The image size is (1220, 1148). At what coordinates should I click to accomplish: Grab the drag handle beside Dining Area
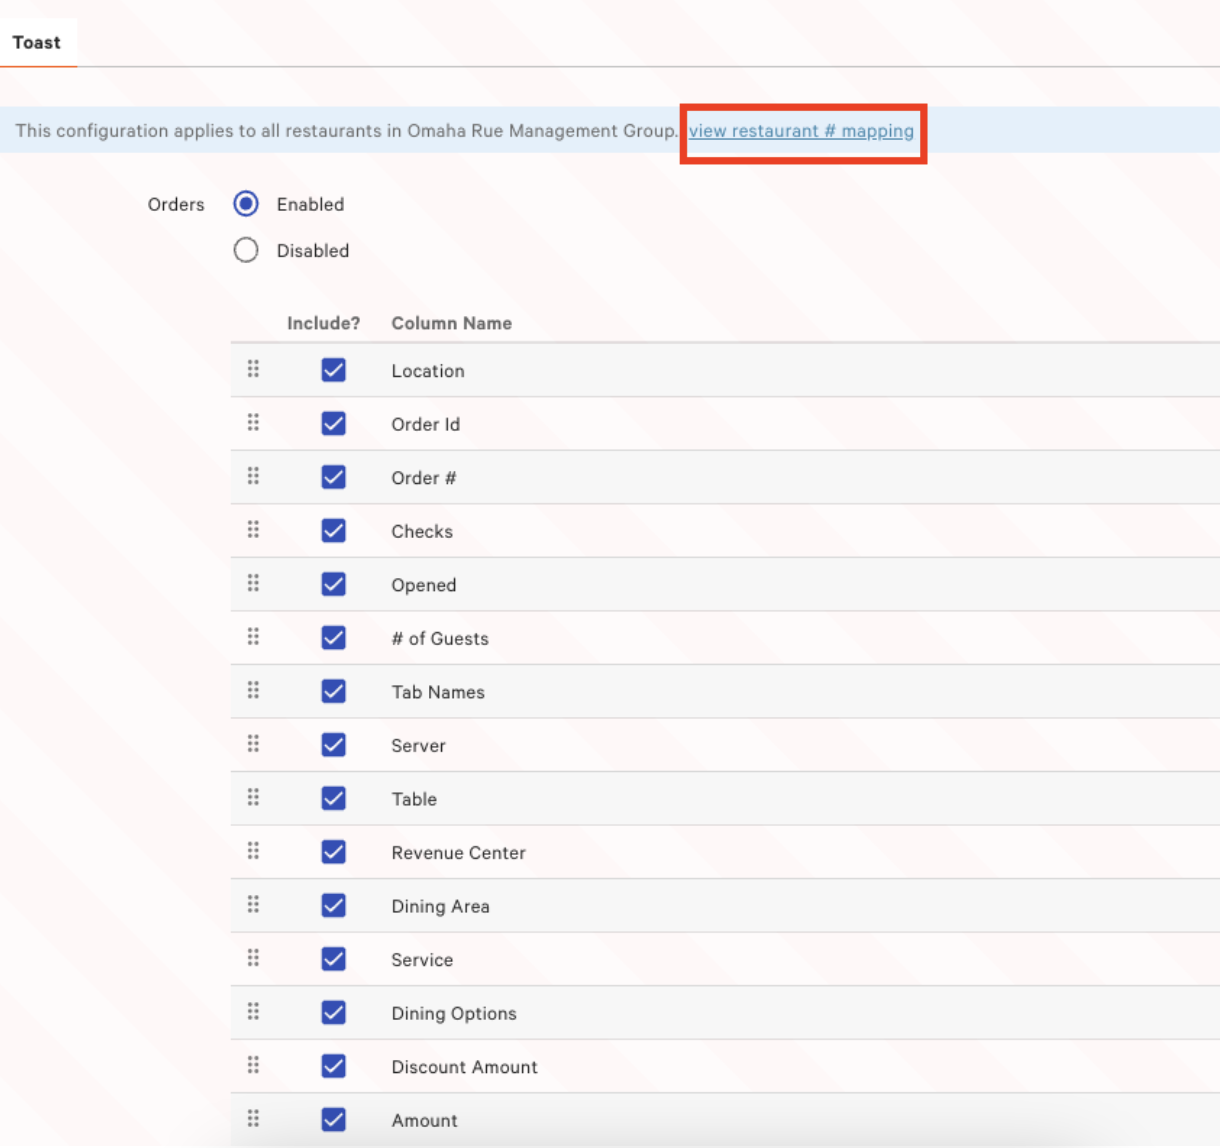(253, 905)
